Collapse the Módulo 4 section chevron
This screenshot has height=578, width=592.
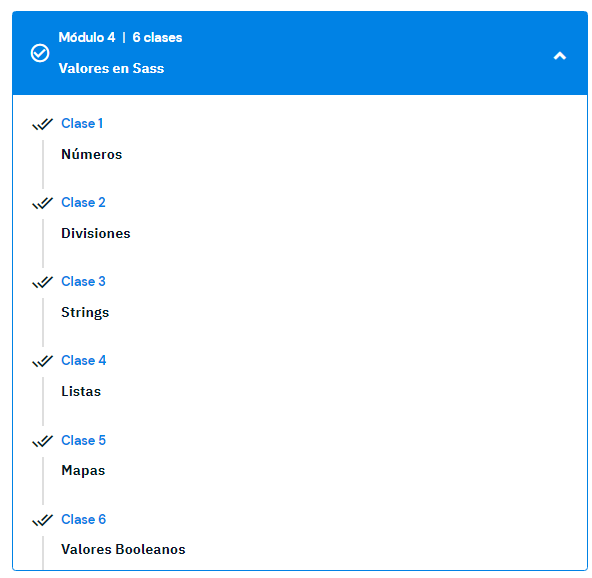(x=560, y=56)
